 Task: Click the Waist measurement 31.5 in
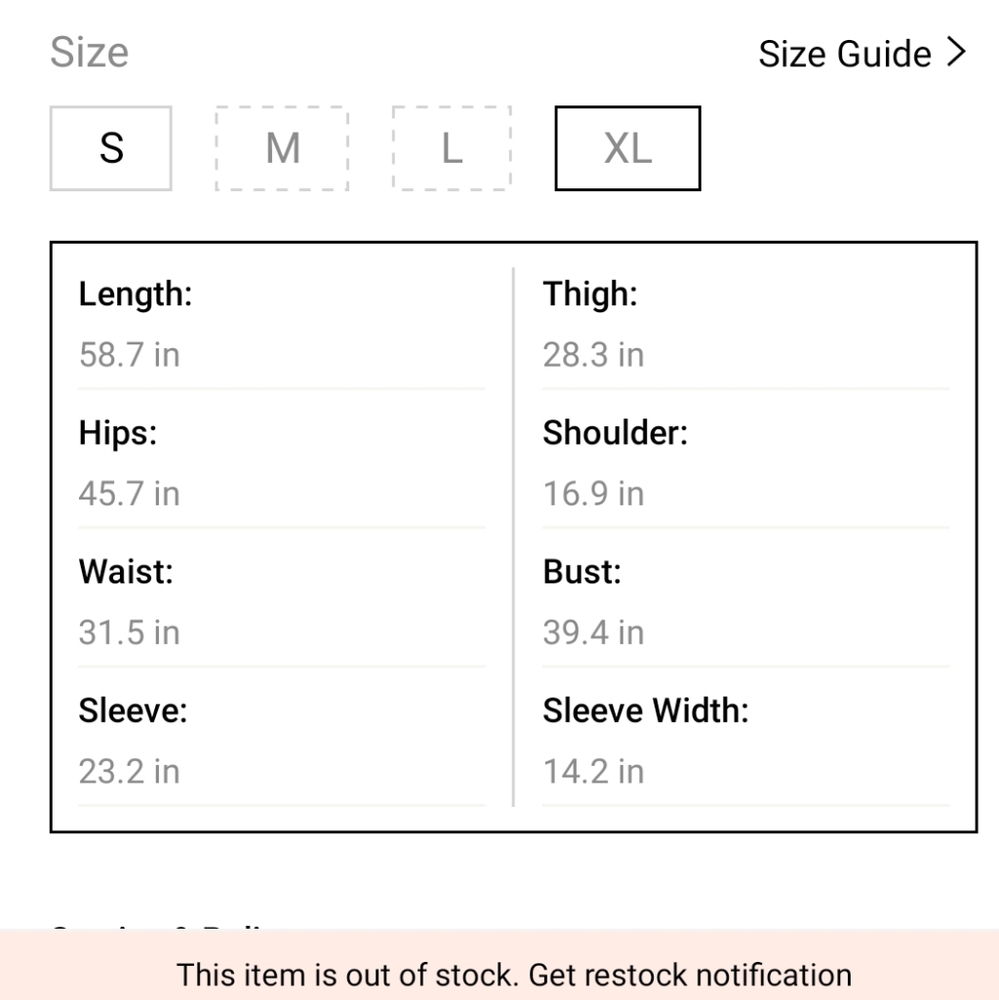[x=130, y=633]
